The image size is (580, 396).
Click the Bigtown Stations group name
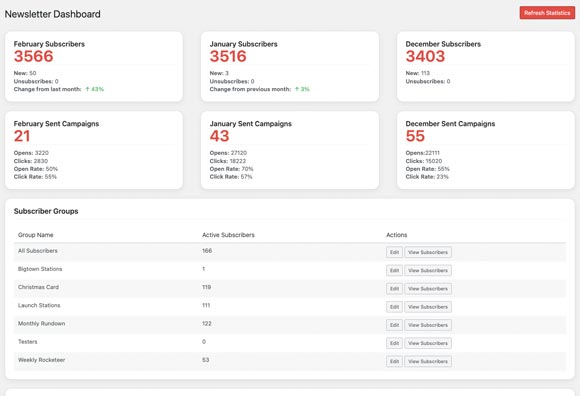40,269
